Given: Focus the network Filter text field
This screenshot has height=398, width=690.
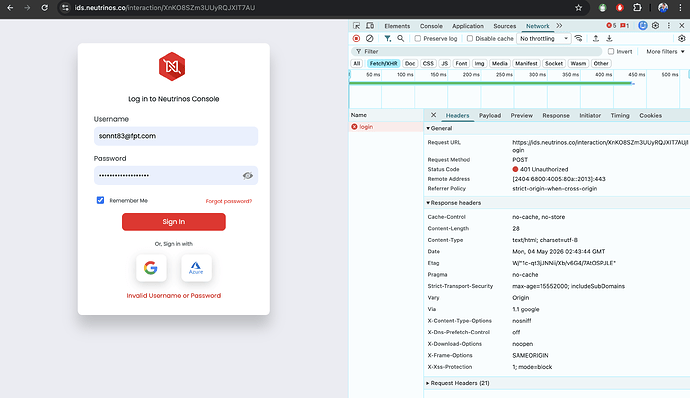Looking at the screenshot, I should [476, 52].
